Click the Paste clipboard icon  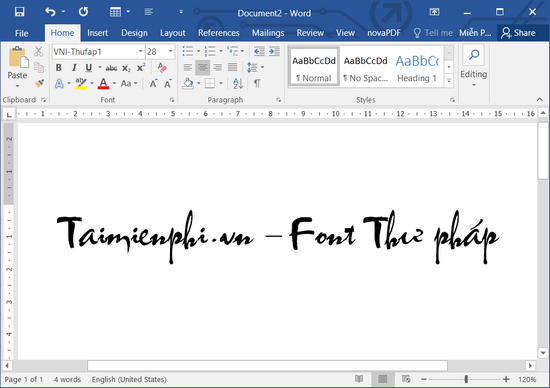click(18, 58)
